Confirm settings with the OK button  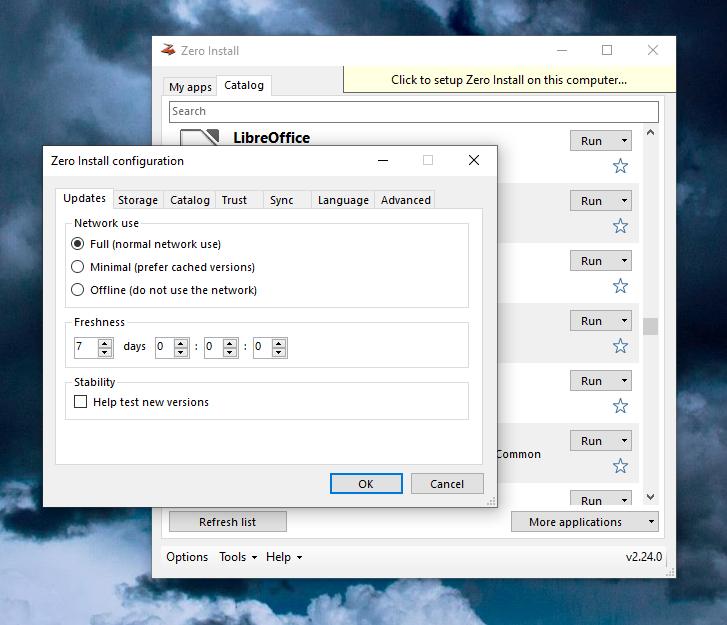pos(366,484)
